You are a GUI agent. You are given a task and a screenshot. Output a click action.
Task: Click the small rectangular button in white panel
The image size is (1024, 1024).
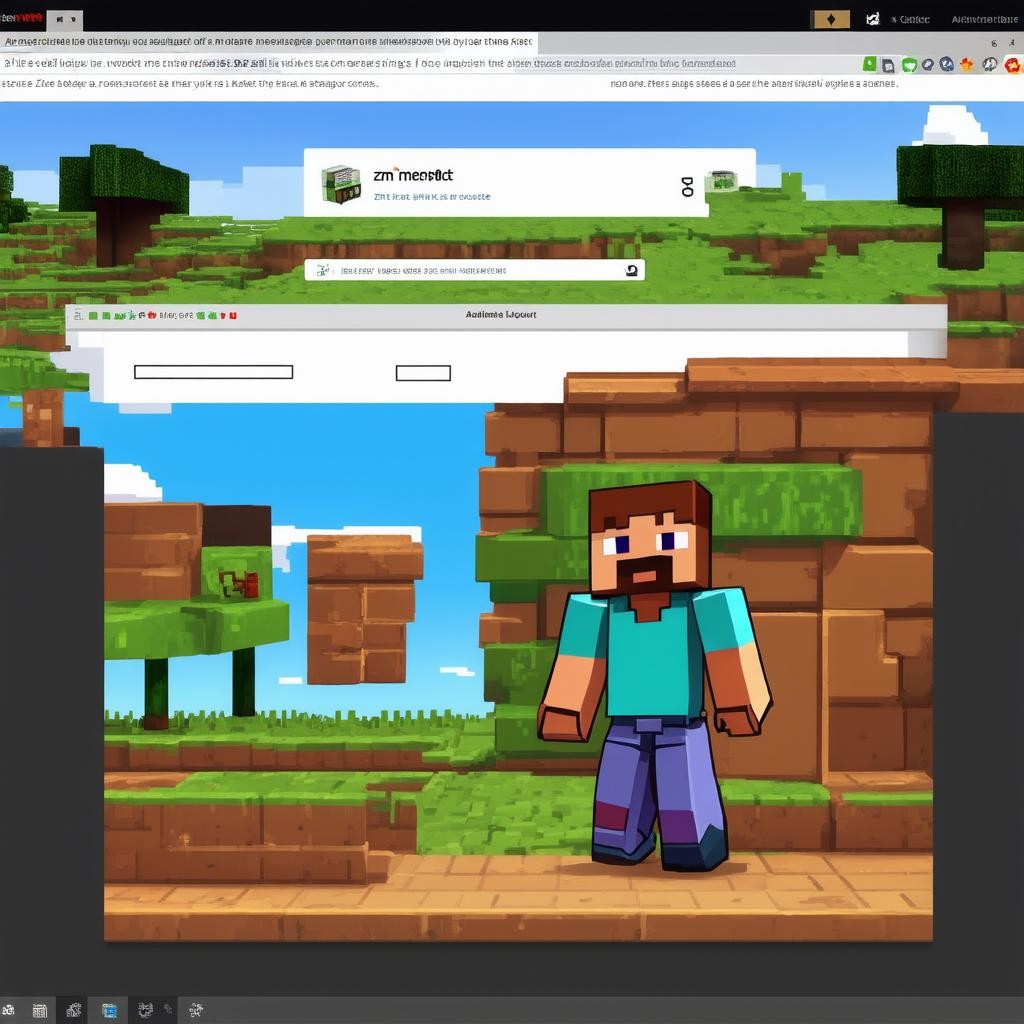(x=423, y=373)
